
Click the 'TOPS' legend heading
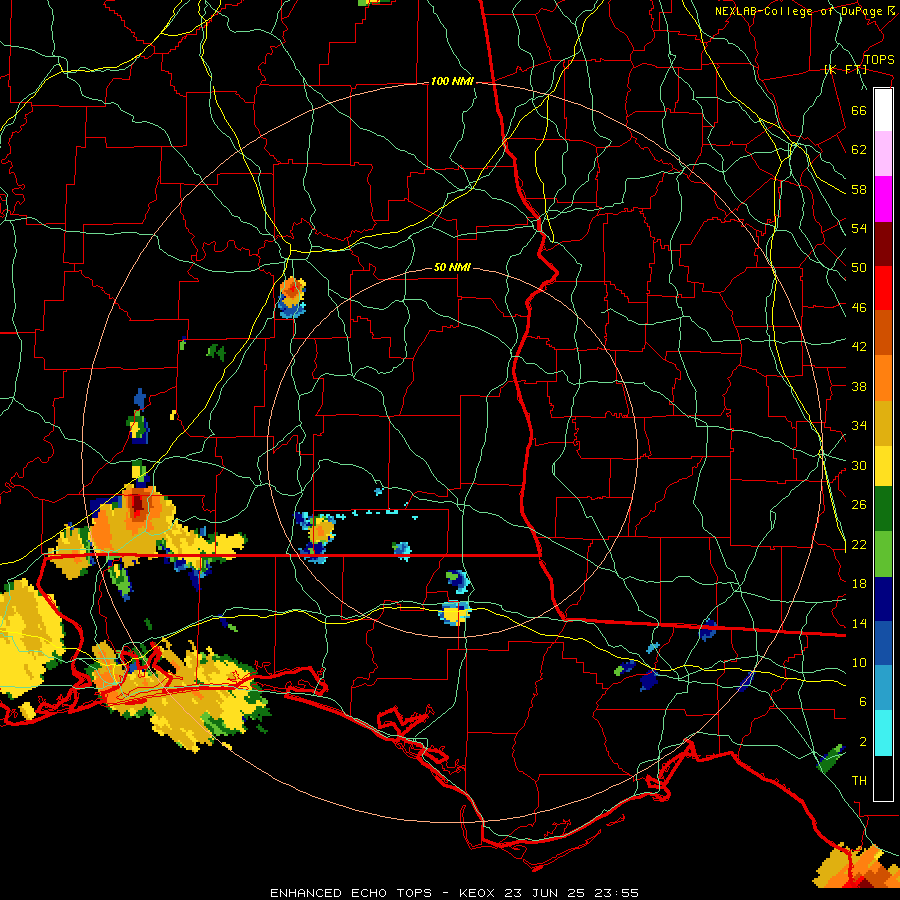click(x=879, y=60)
